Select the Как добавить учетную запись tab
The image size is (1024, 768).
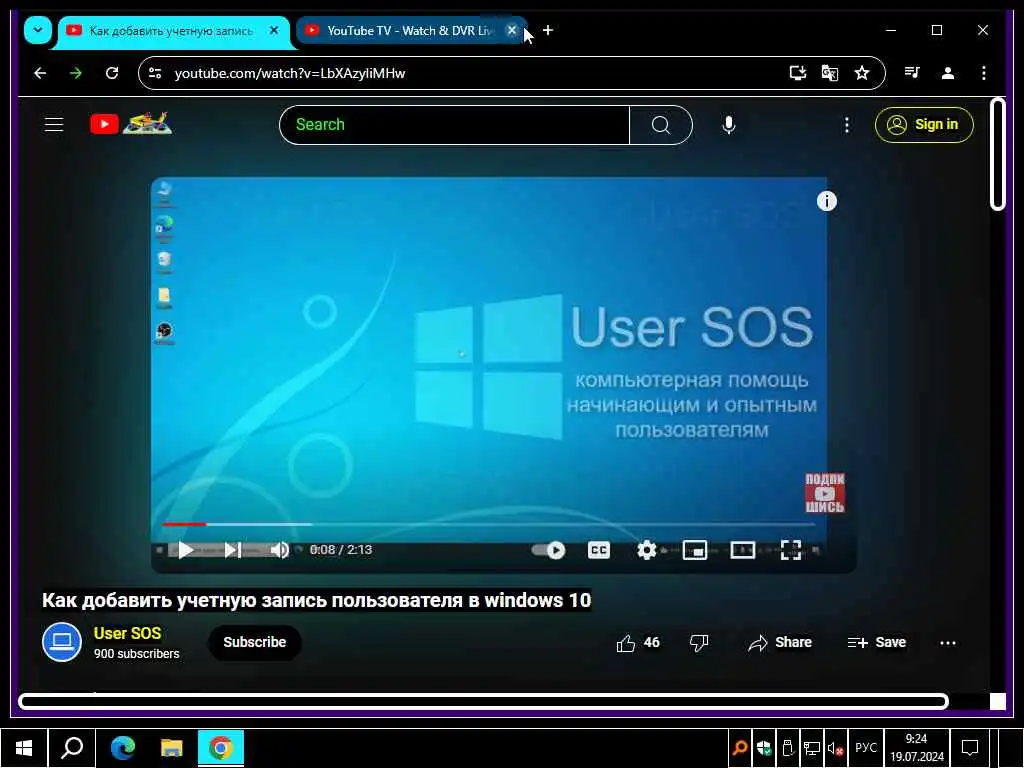[171, 31]
